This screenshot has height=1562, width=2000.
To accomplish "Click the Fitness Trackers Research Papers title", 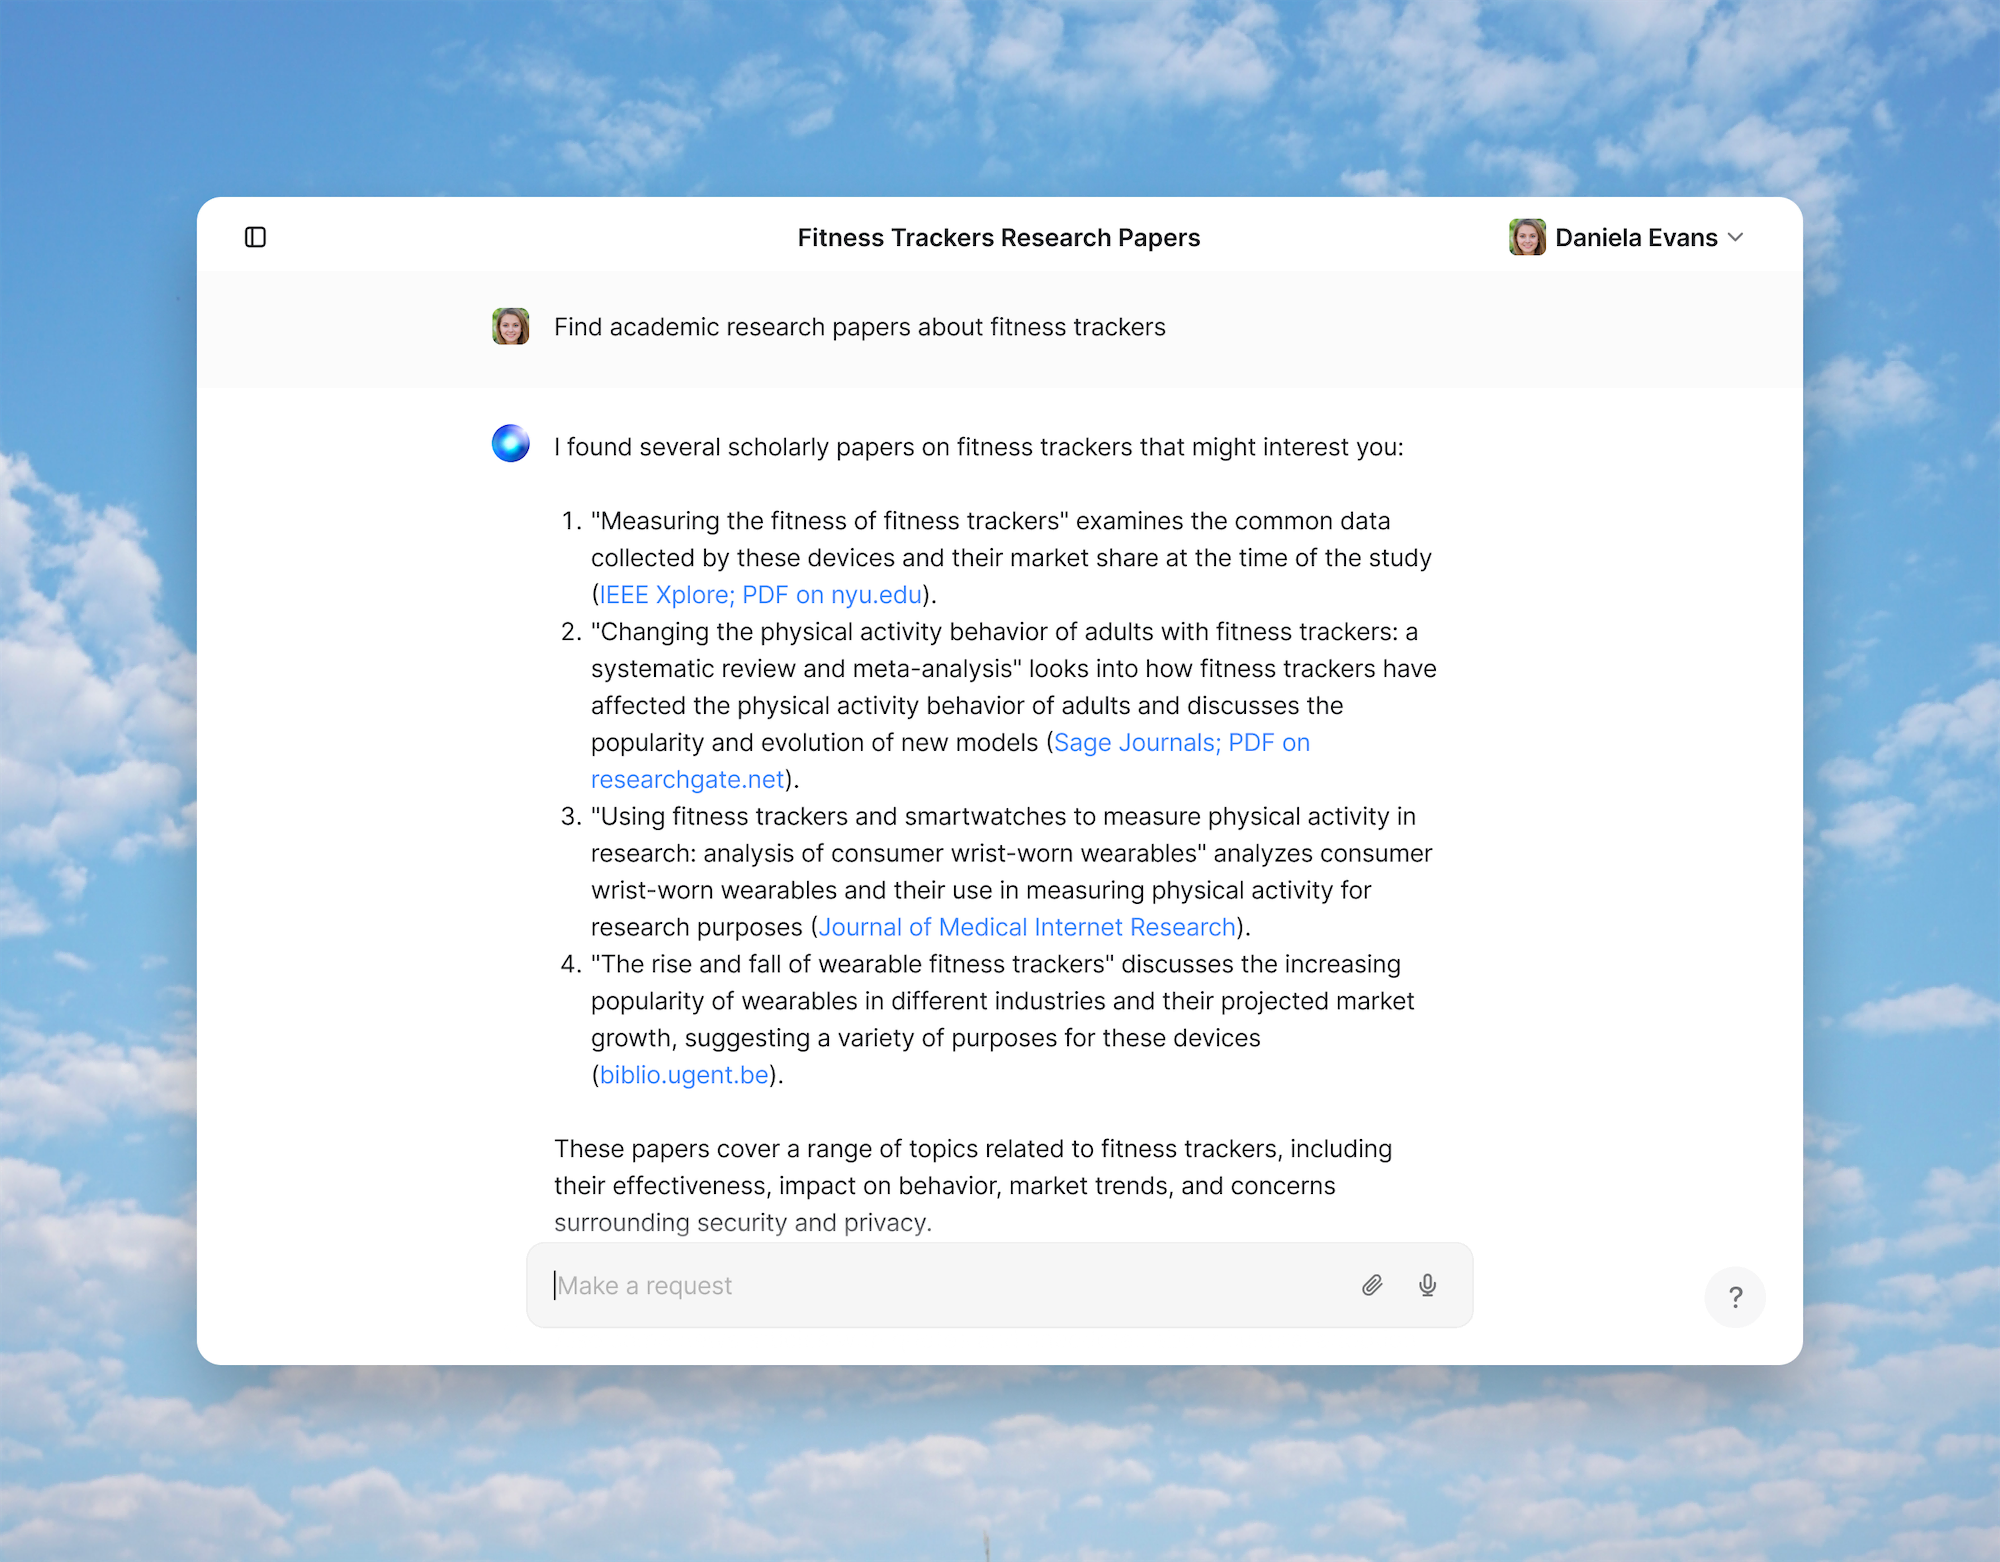I will 998,238.
